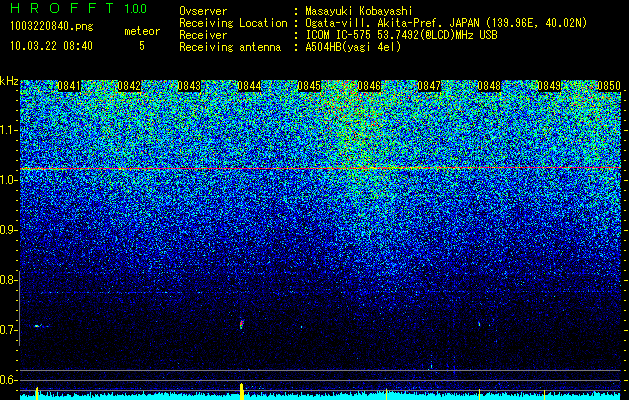This screenshot has height=400, width=629.
Task: Select the filename 1003220840.png
Action: 52,26
